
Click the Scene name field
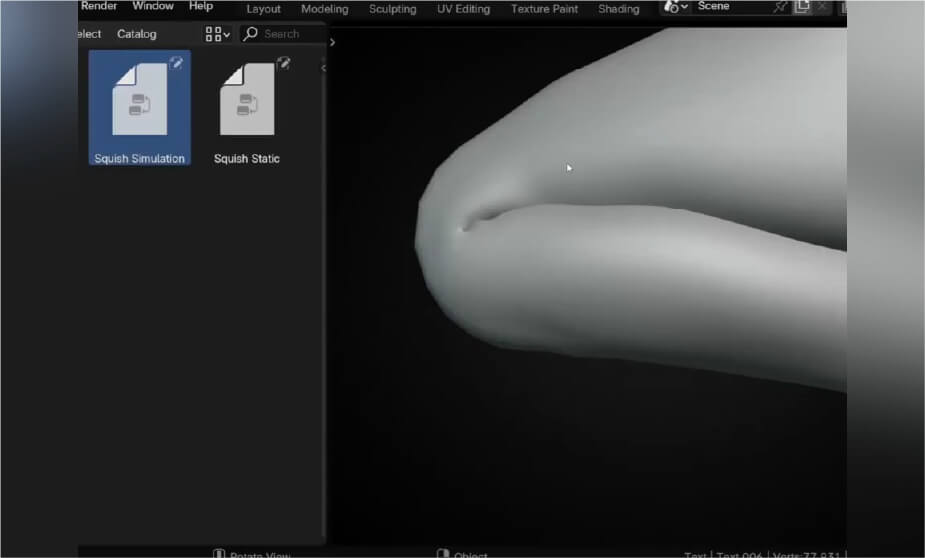point(730,7)
